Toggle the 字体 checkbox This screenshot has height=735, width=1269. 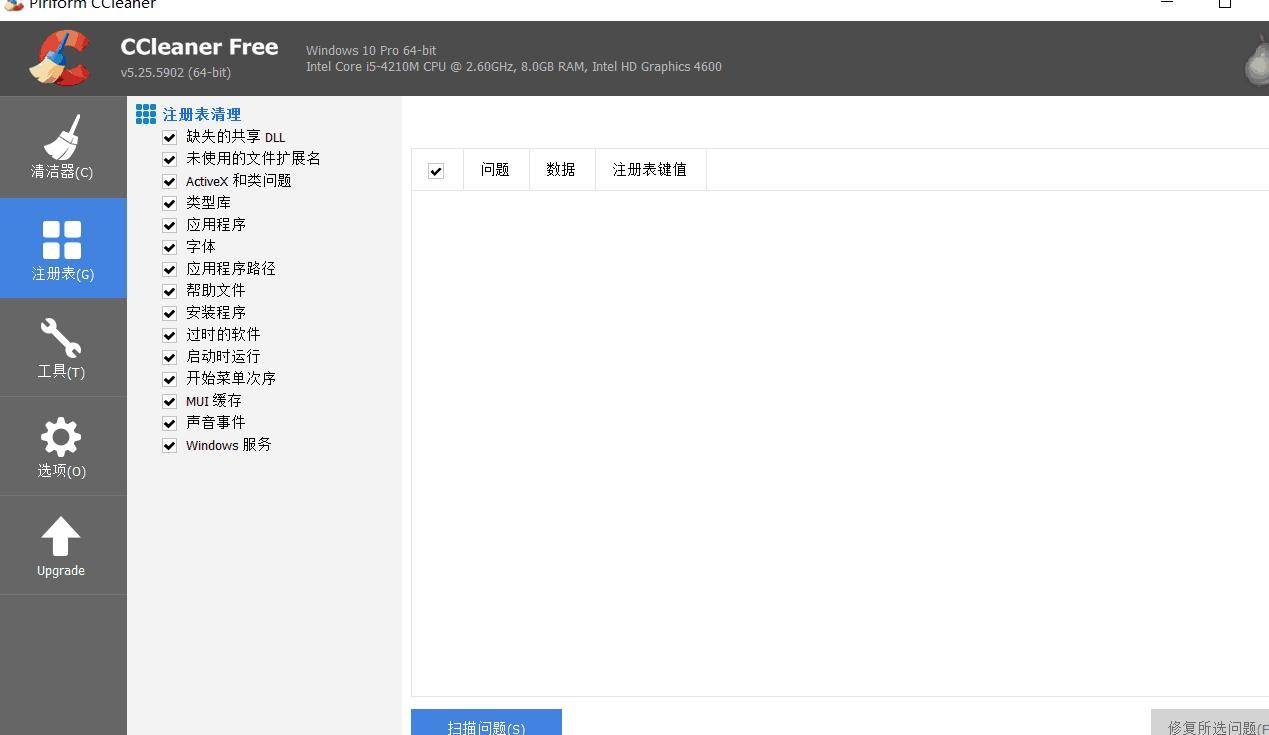pyautogui.click(x=170, y=247)
